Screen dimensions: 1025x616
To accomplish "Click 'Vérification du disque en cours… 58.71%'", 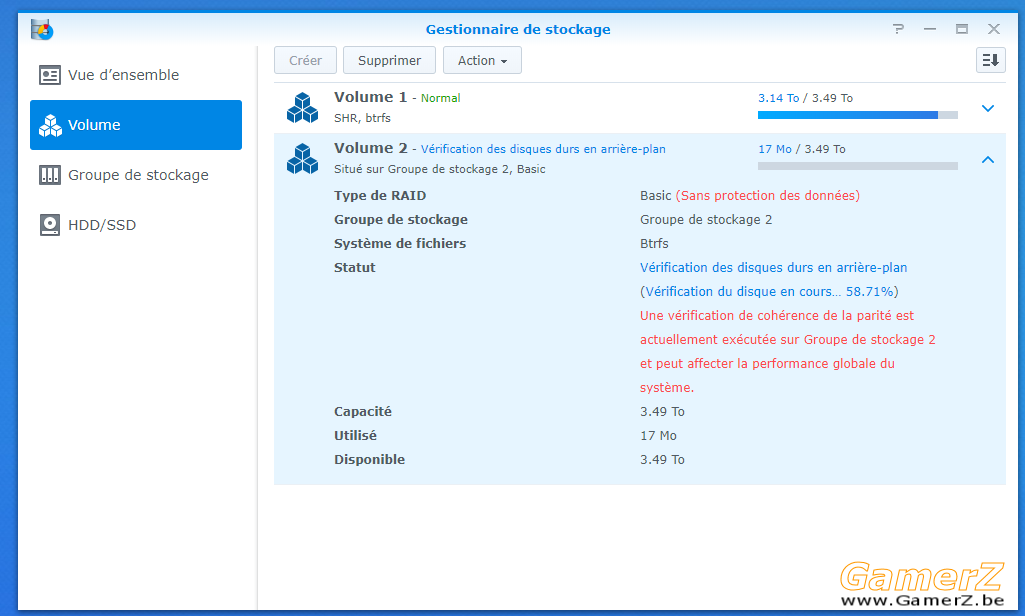I will pyautogui.click(x=769, y=292).
